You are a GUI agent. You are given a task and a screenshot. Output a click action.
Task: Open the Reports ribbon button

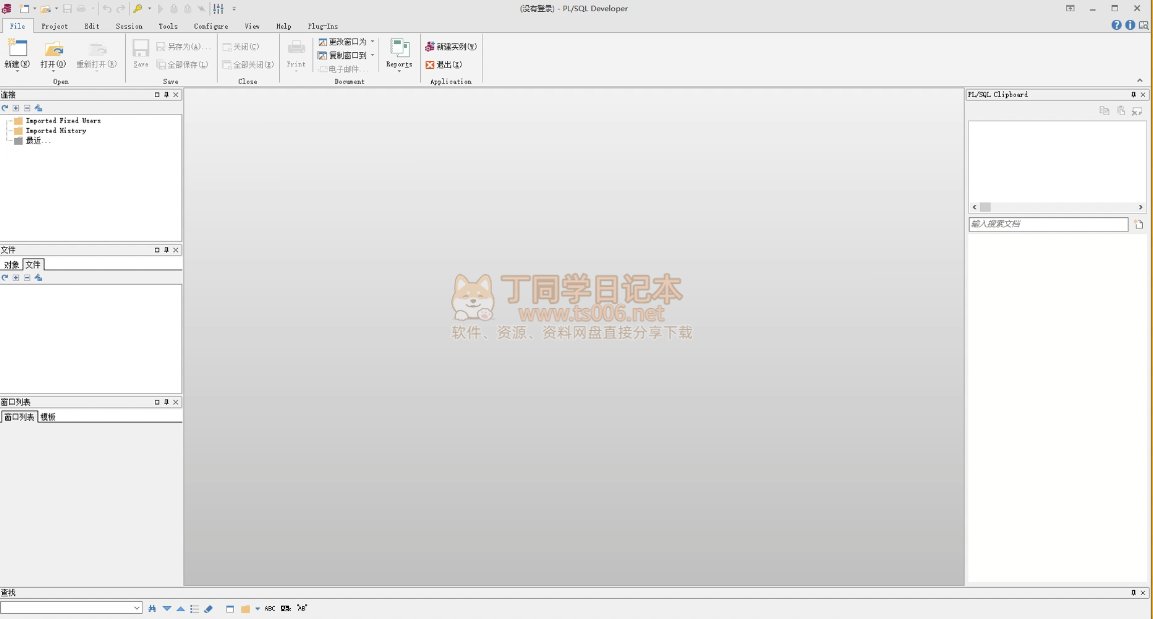399,50
